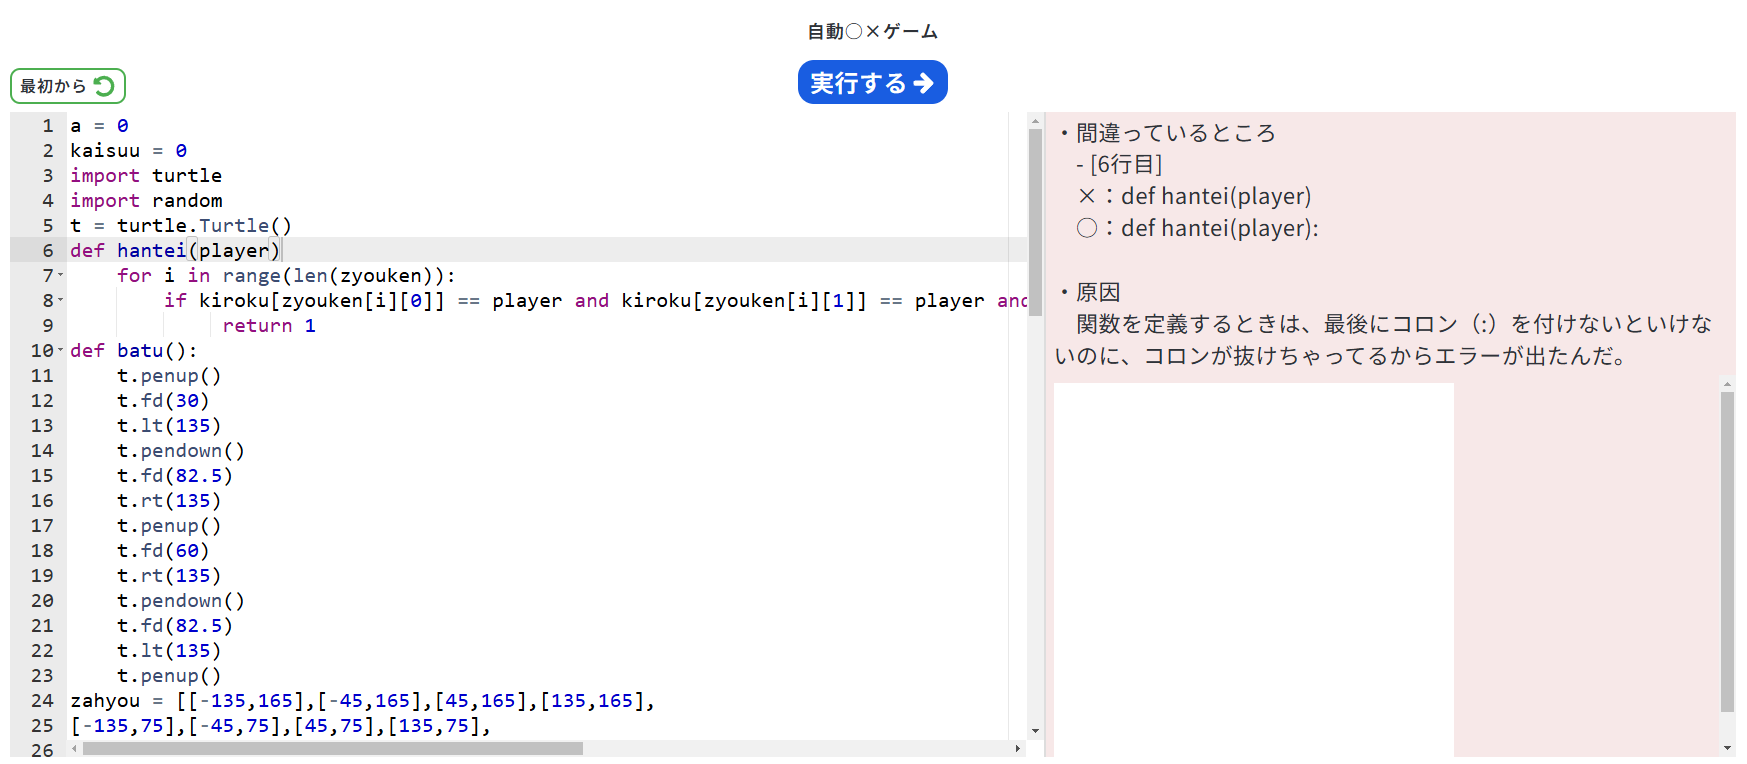1747x764 pixels.
Task: Click the white turtle canvas area
Action: pos(1254,570)
